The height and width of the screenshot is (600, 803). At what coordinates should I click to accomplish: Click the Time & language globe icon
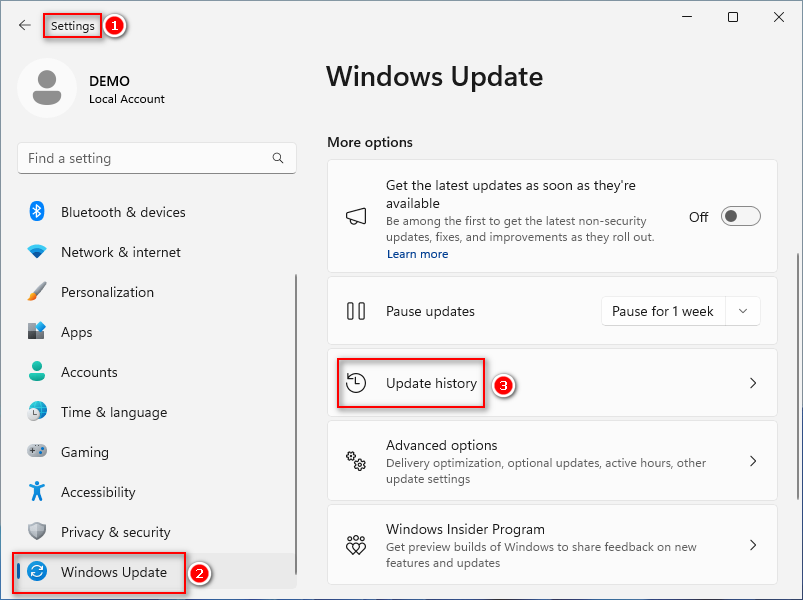pos(37,412)
